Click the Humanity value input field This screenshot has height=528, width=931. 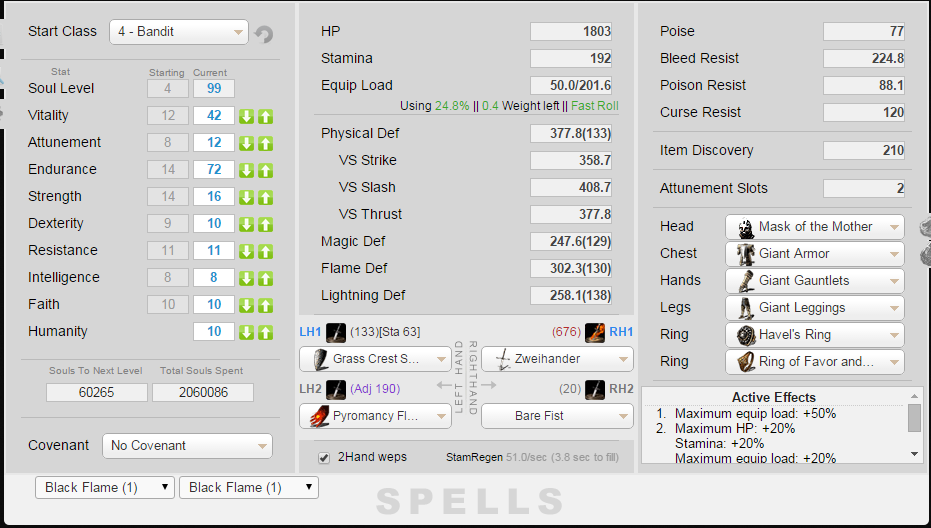(214, 332)
